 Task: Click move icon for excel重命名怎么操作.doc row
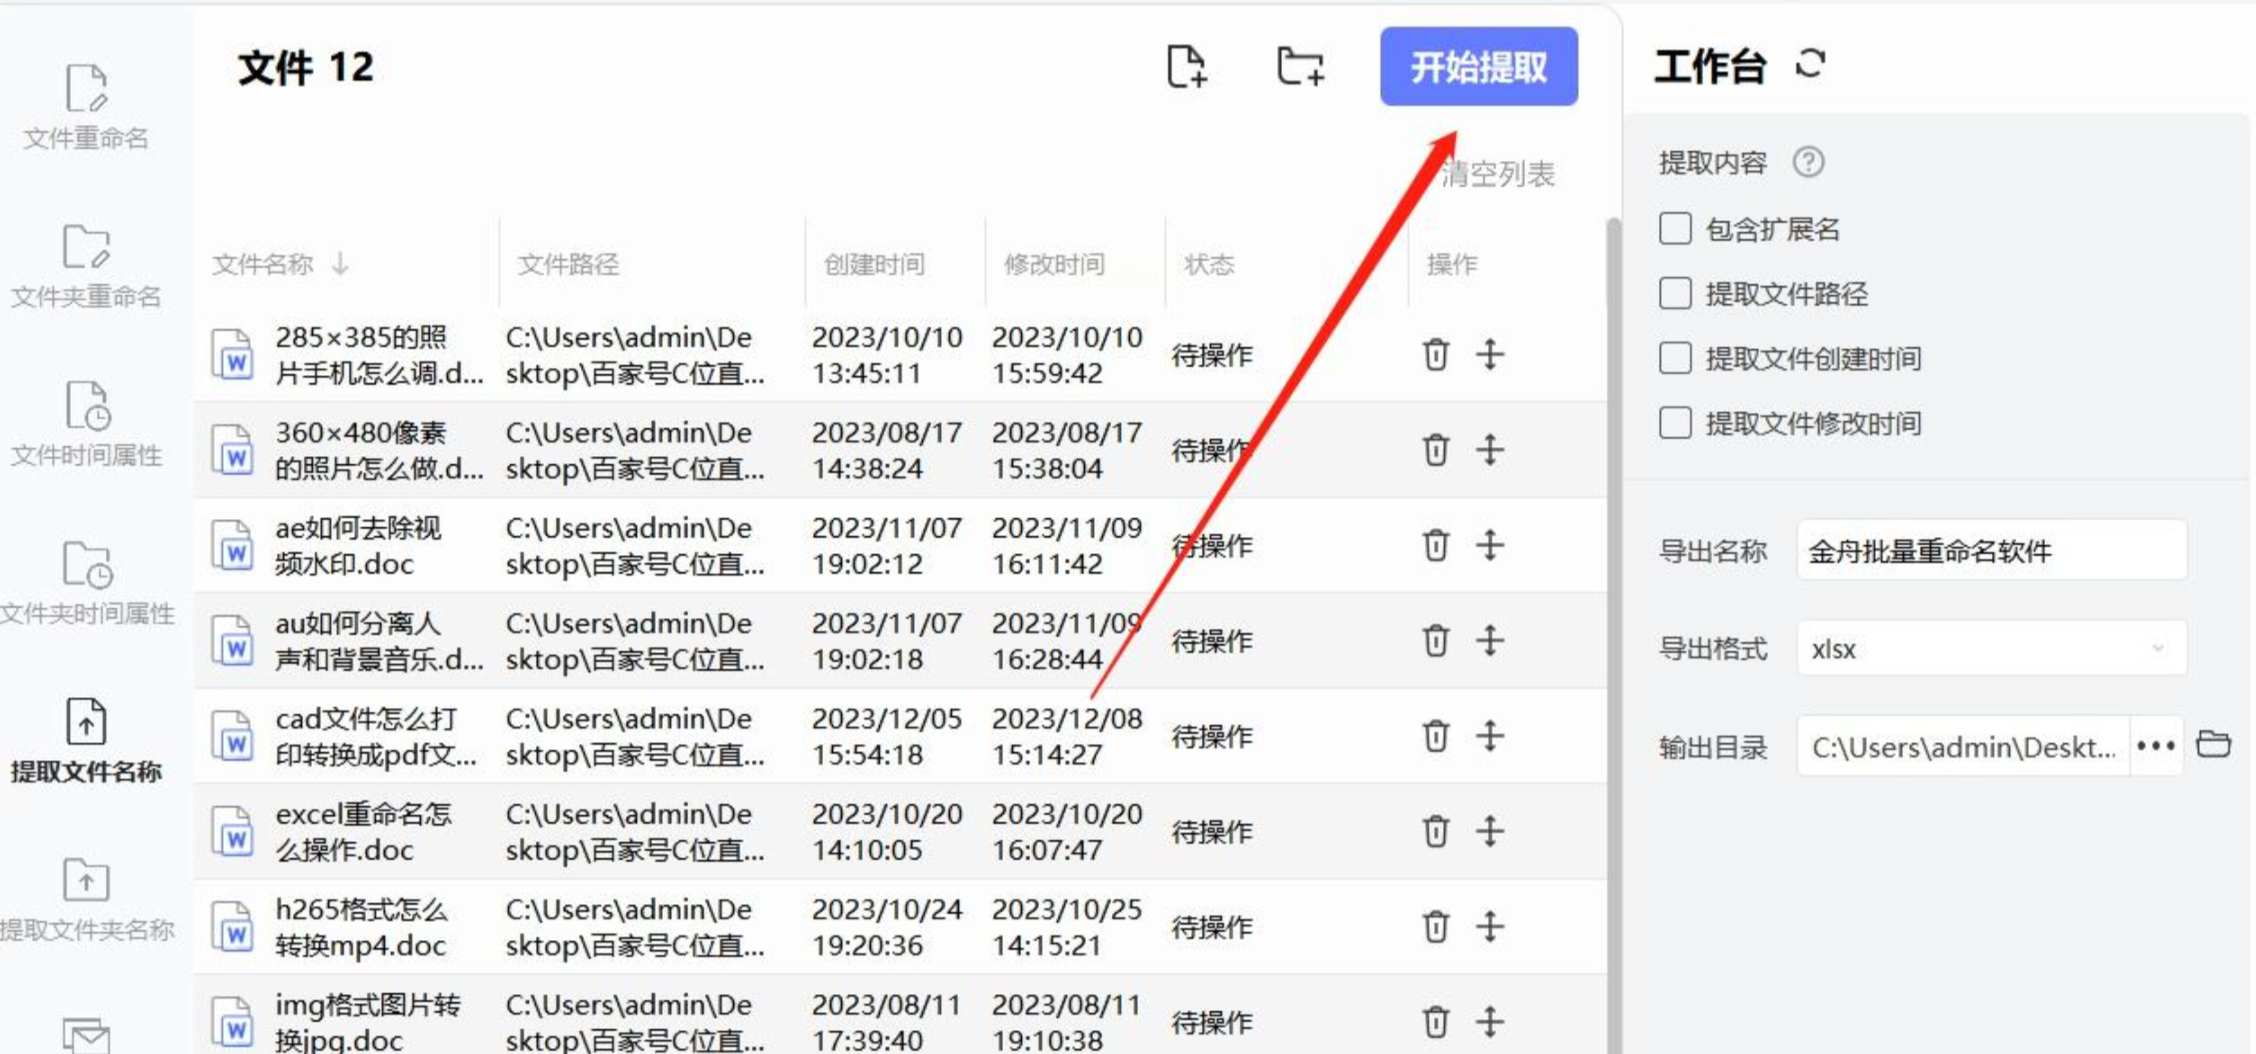(1490, 831)
